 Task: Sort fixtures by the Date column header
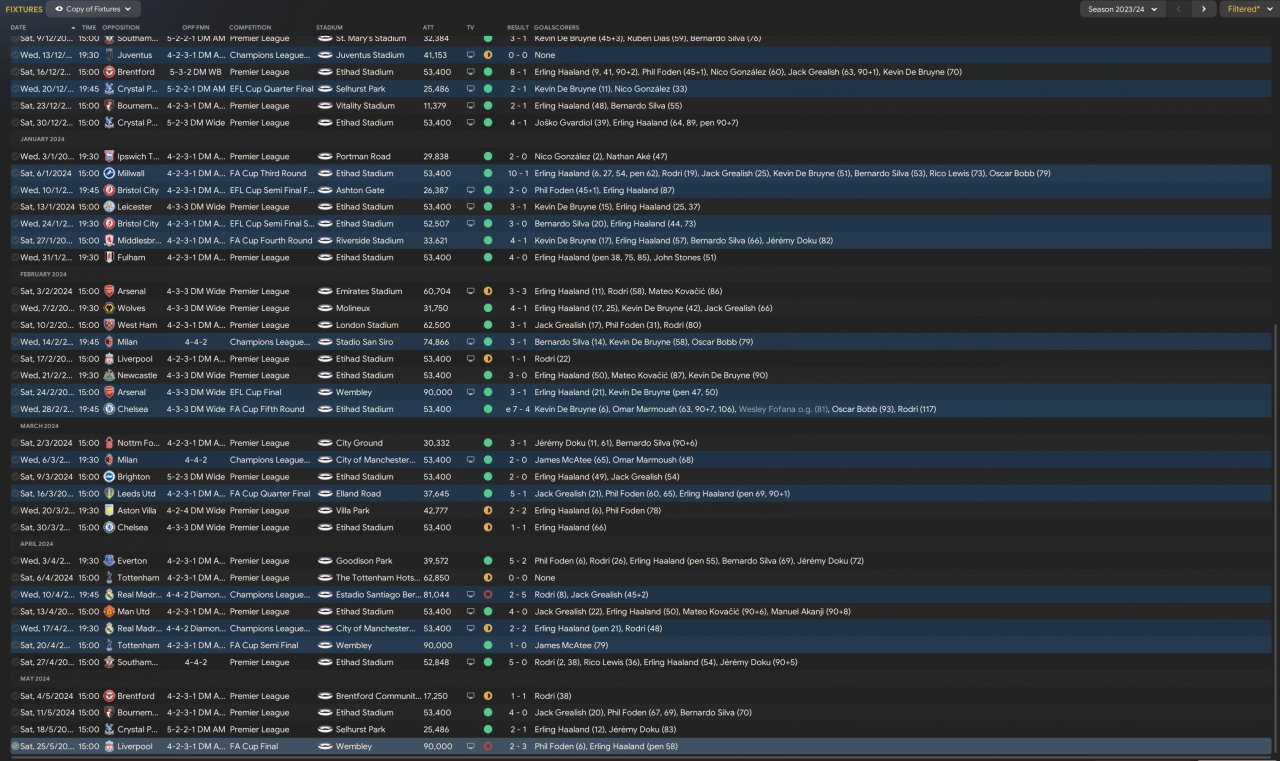pyautogui.click(x=19, y=27)
